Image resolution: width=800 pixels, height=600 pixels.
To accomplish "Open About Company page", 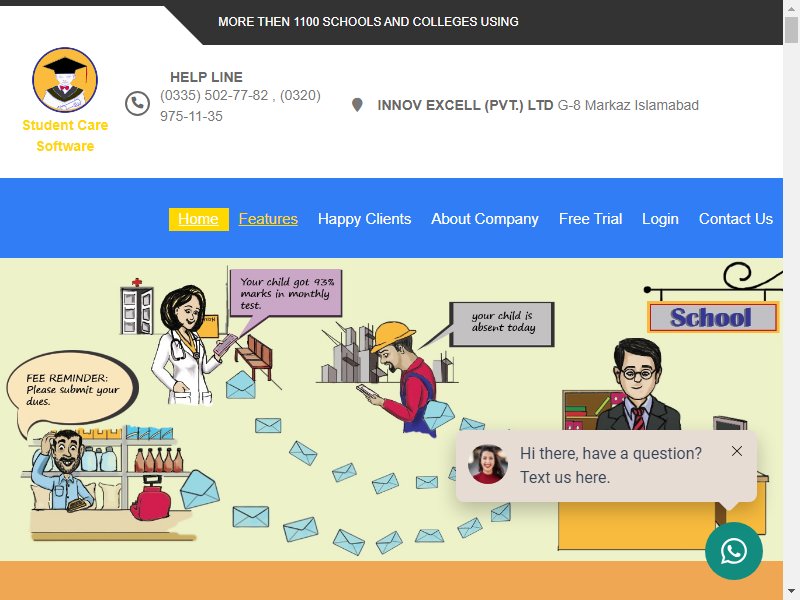I will [x=485, y=219].
